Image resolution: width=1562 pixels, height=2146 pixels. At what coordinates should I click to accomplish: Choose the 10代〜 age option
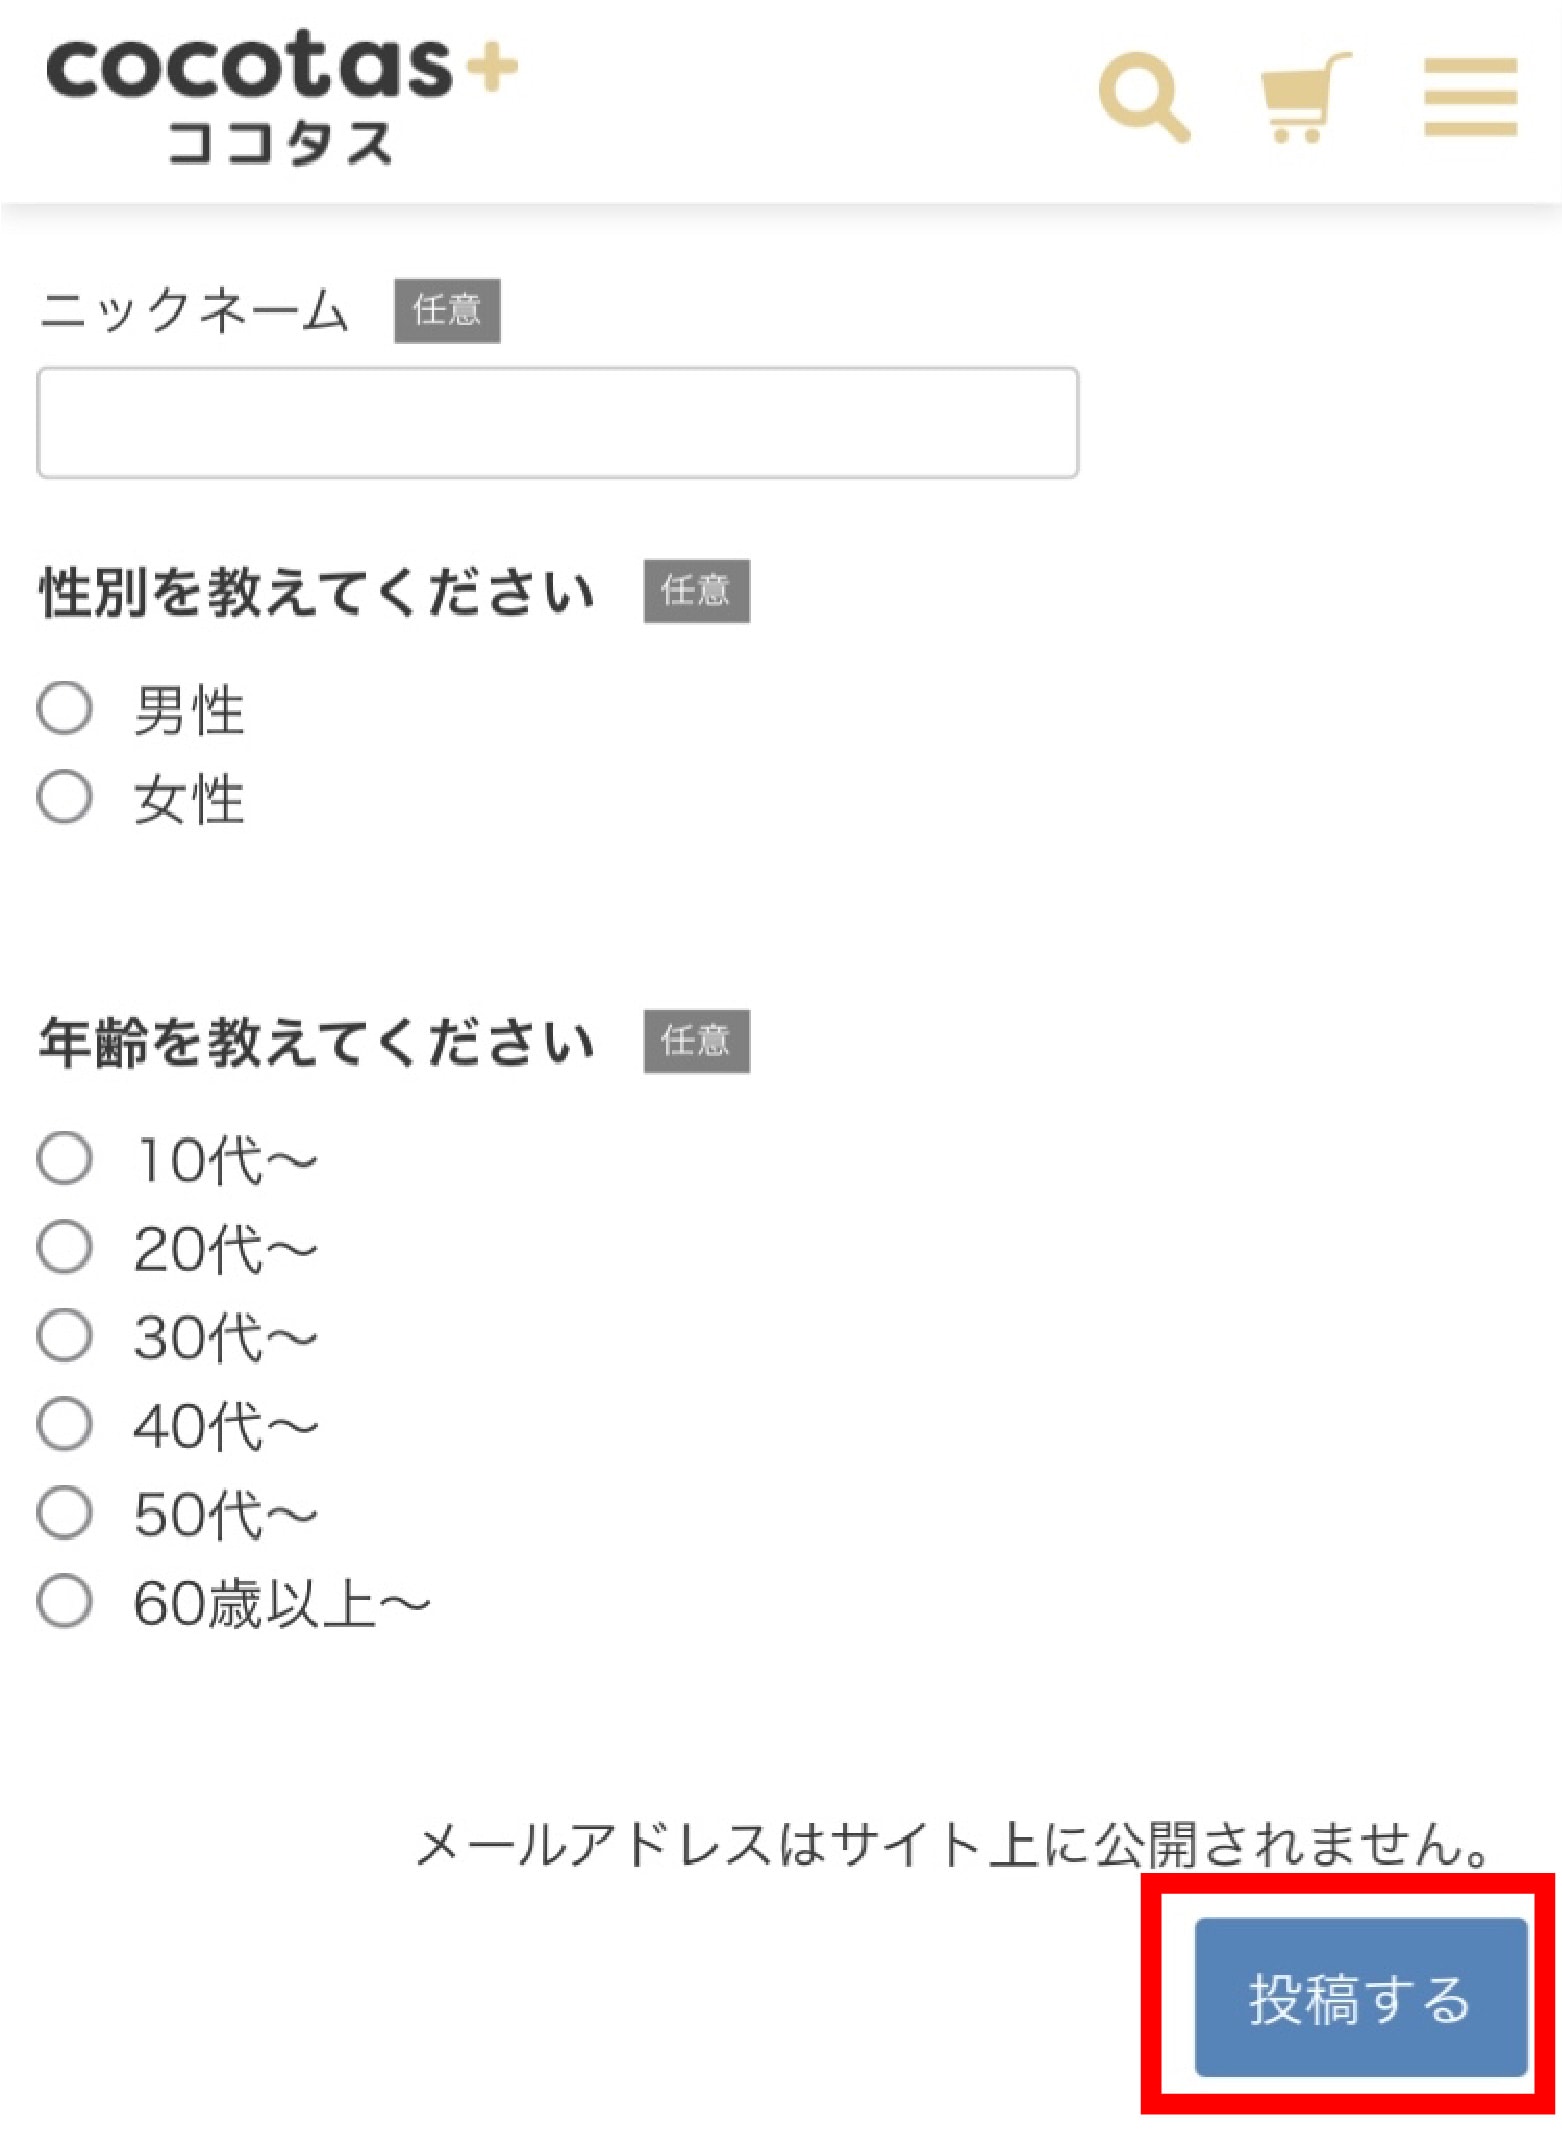tap(63, 1158)
